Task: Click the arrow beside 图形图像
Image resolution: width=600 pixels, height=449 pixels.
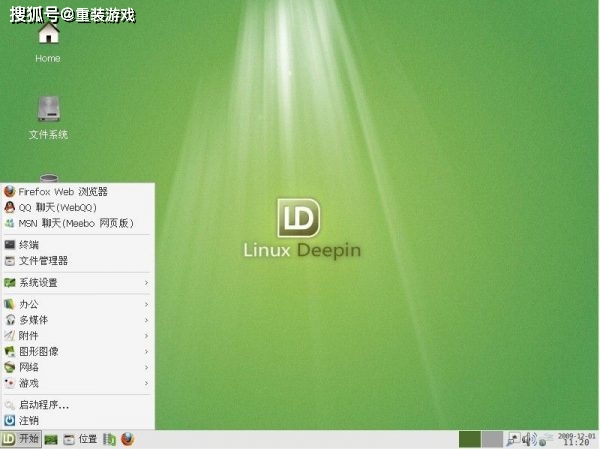Action: (x=147, y=351)
